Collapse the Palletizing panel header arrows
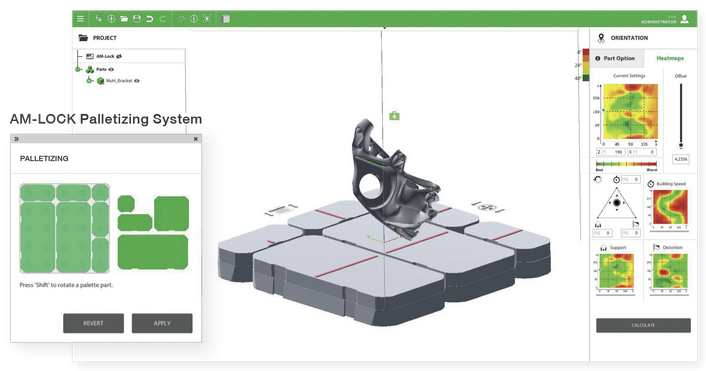Screen dimensions: 706x371 [17, 139]
